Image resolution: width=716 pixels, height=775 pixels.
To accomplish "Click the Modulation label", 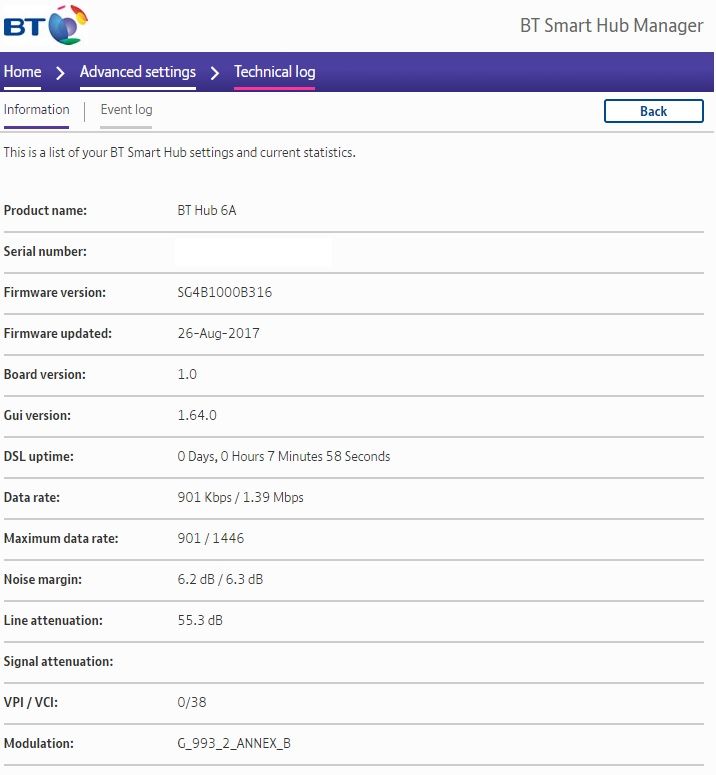I will 39,744.
